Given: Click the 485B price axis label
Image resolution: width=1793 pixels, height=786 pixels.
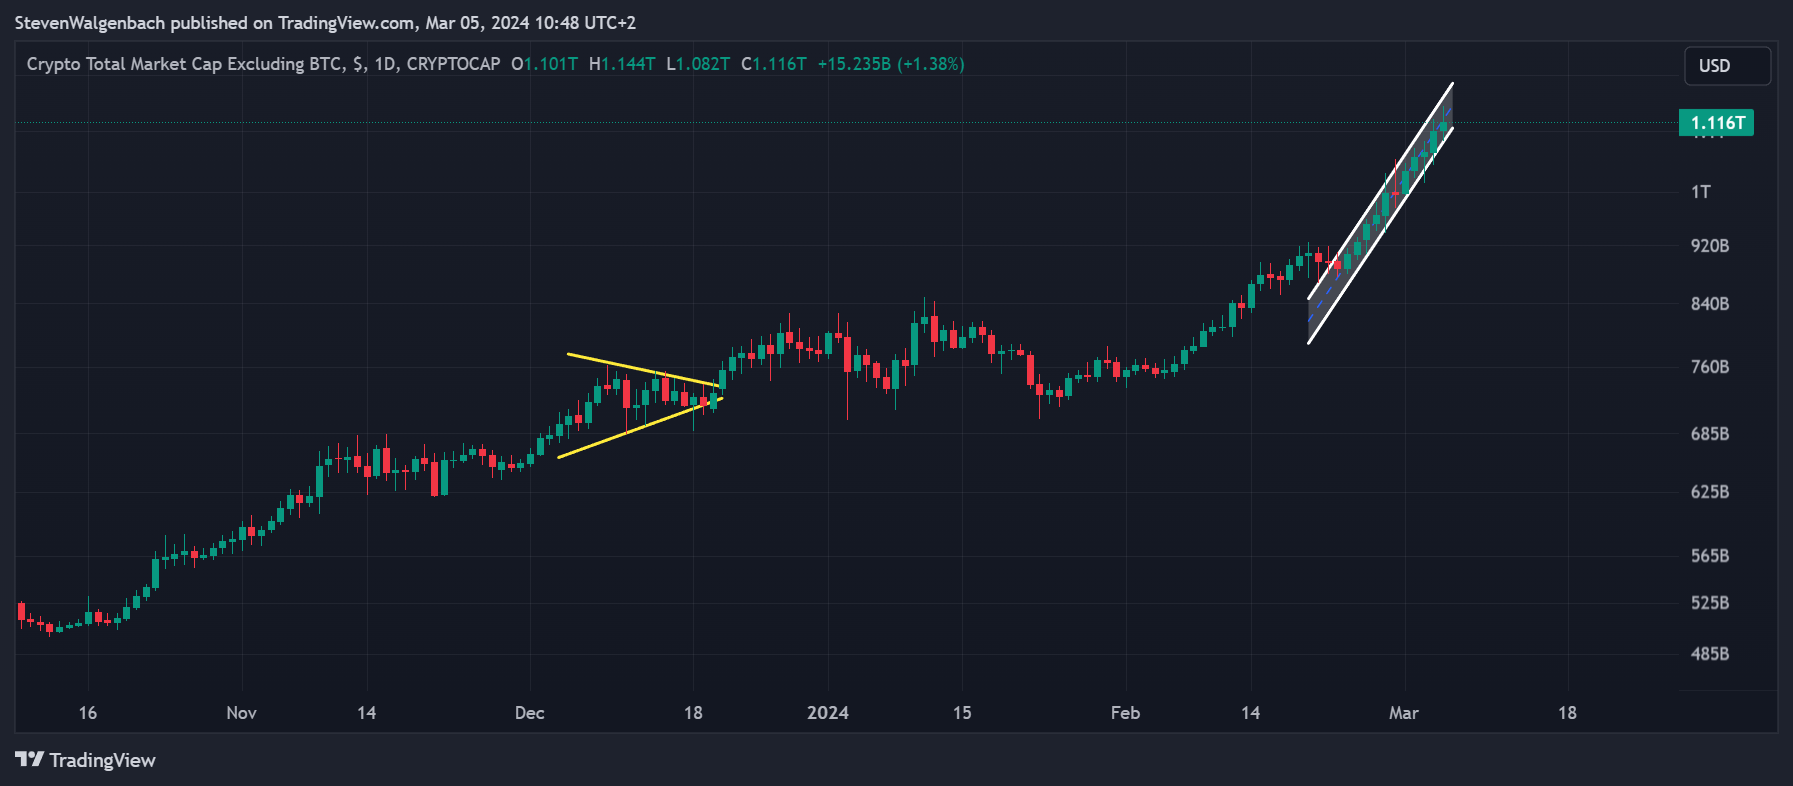Looking at the screenshot, I should tap(1710, 654).
